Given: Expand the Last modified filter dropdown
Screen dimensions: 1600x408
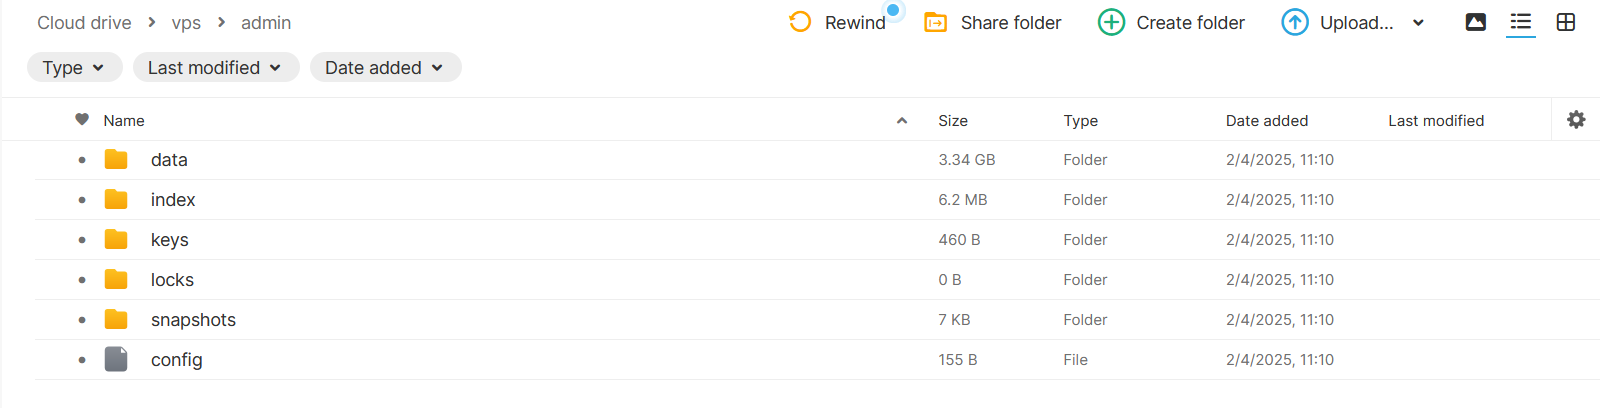Looking at the screenshot, I should click(216, 67).
